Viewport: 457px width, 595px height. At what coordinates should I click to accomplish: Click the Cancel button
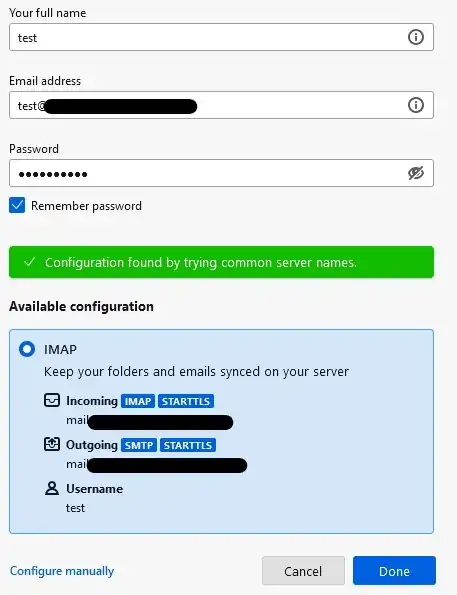pyautogui.click(x=303, y=571)
